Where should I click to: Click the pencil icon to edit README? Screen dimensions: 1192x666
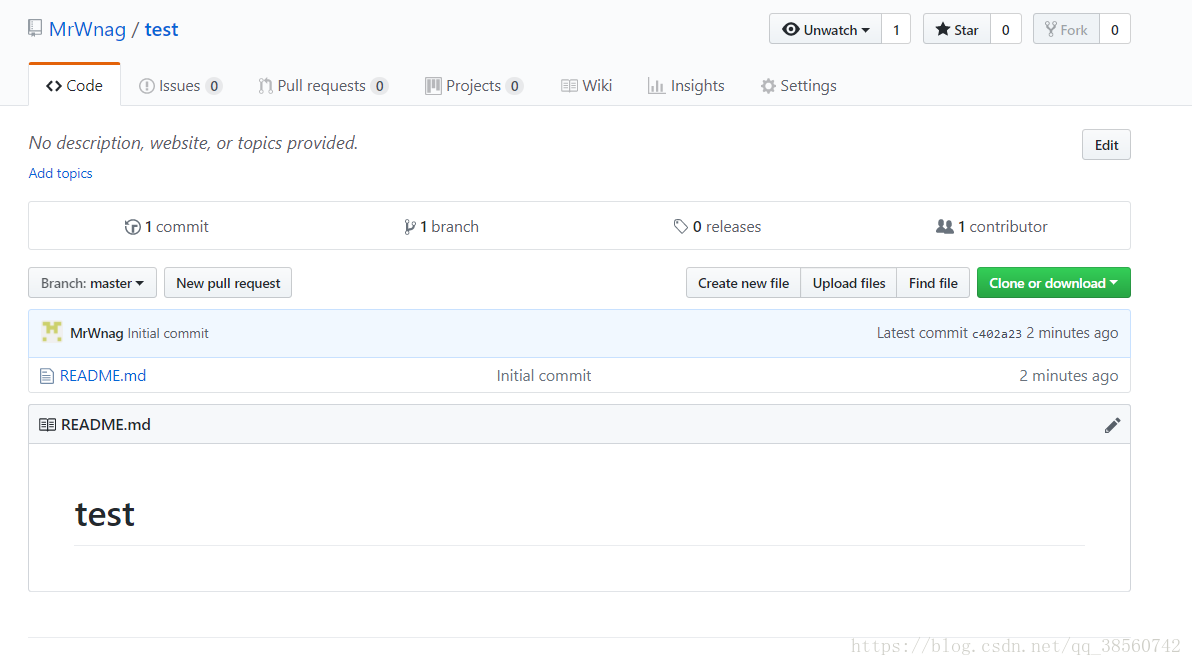click(1112, 425)
